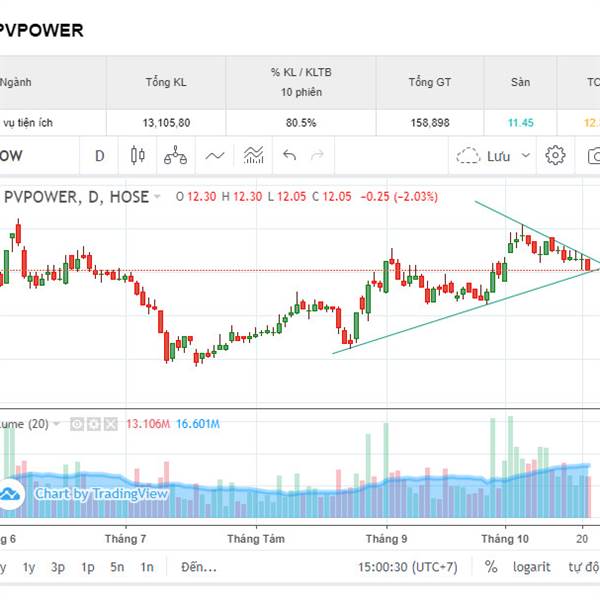
Task: Expand the Volume (20) indicator arrow
Action: coord(57,424)
